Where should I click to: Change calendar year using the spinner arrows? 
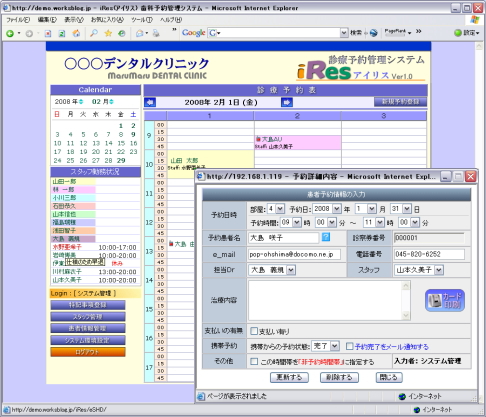(x=81, y=102)
